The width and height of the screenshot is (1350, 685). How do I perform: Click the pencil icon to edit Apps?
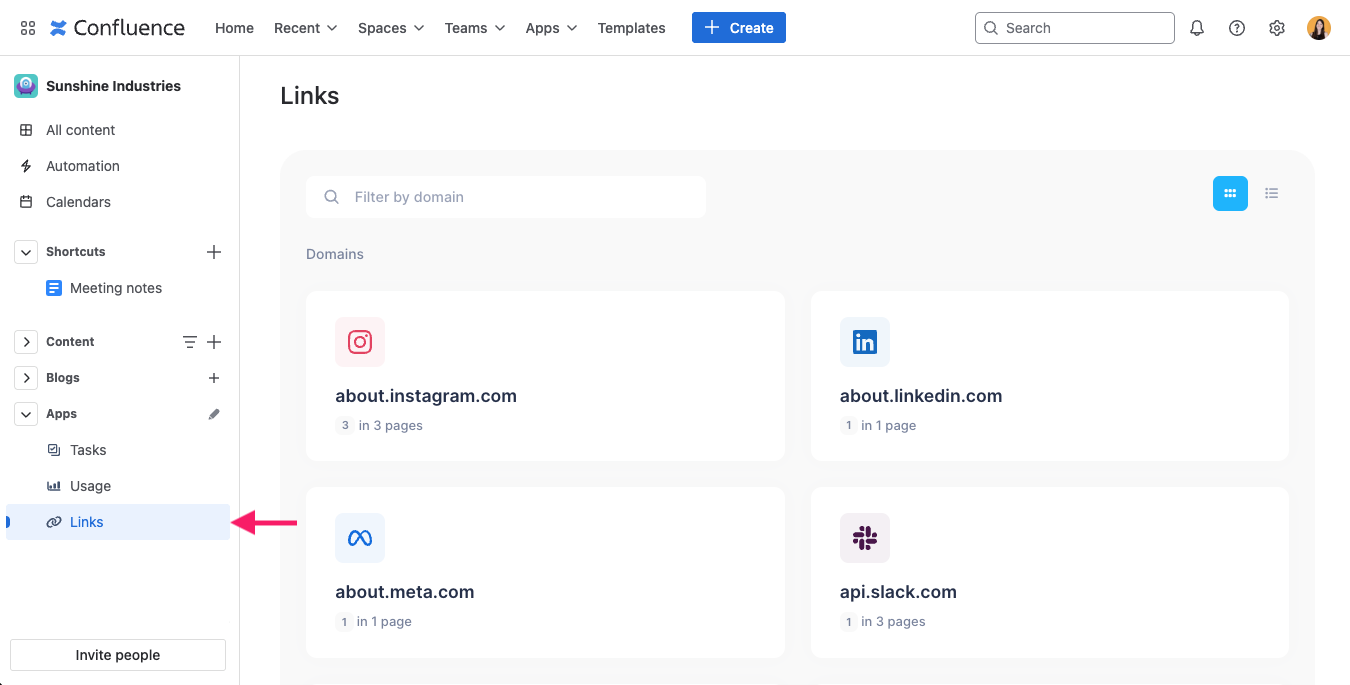(x=213, y=413)
